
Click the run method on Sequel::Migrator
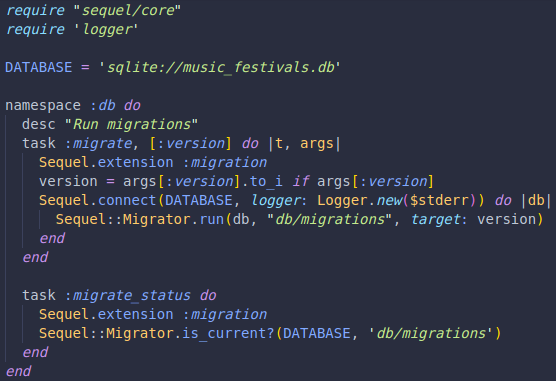[212, 219]
